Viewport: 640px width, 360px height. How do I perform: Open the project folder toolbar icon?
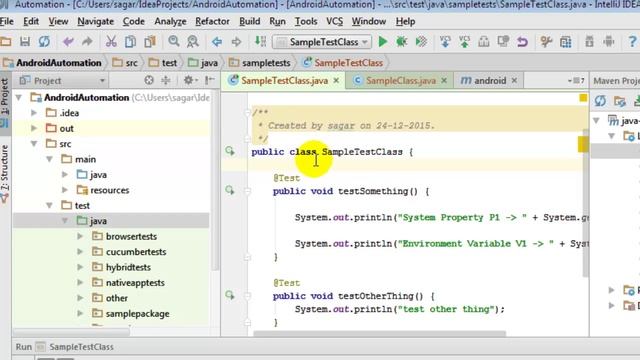click(x=5, y=42)
